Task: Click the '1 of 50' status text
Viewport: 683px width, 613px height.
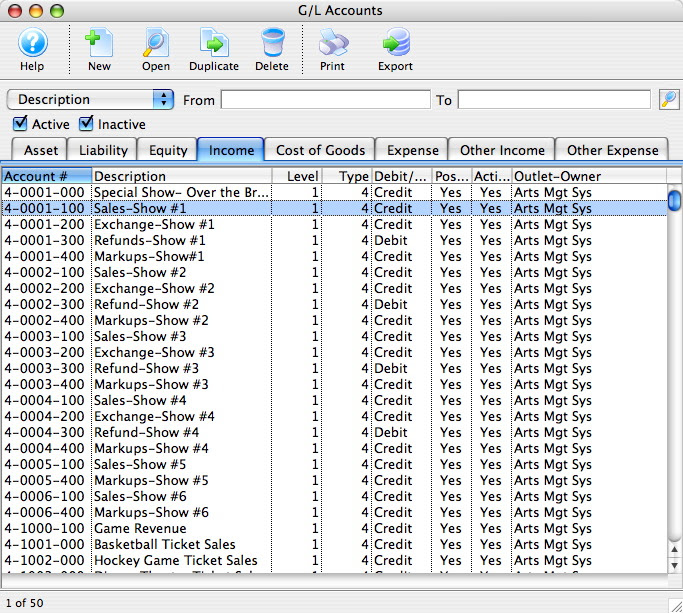Action: pyautogui.click(x=24, y=603)
